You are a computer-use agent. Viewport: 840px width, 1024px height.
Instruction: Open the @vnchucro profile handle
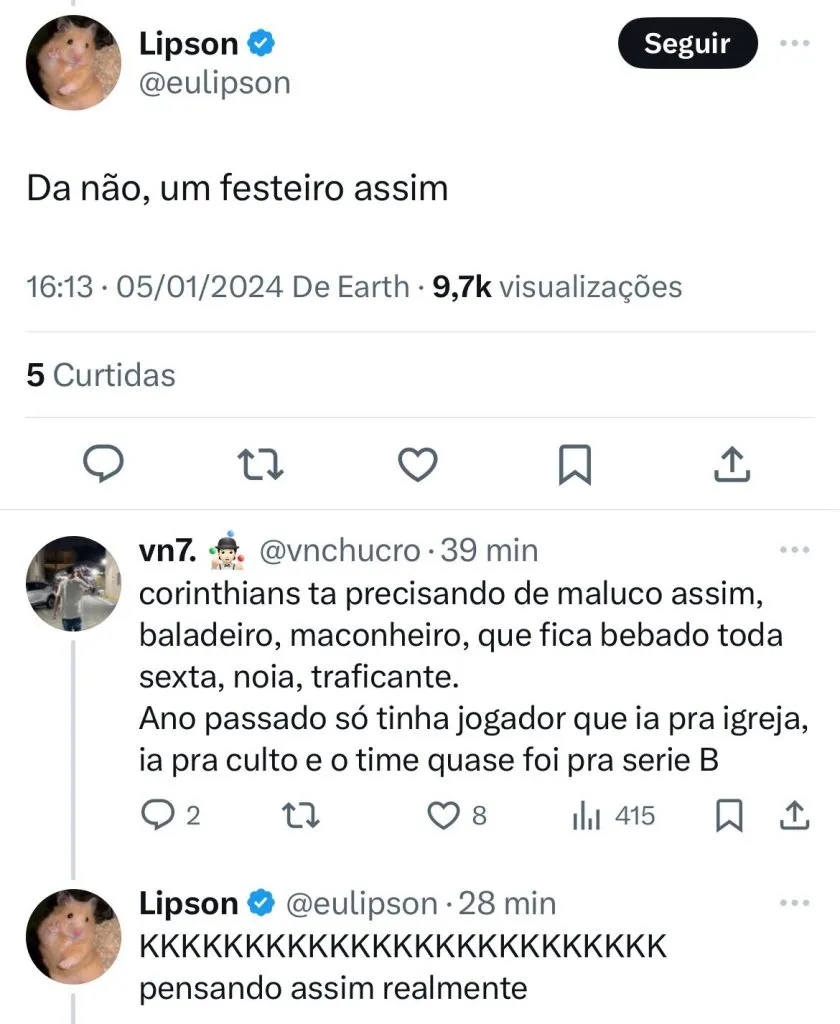(340, 550)
